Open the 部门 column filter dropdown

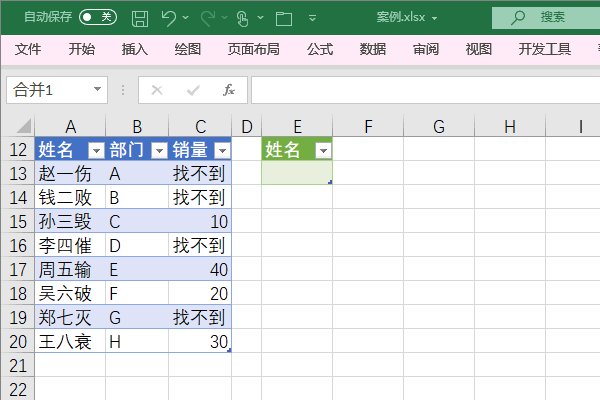pos(159,150)
